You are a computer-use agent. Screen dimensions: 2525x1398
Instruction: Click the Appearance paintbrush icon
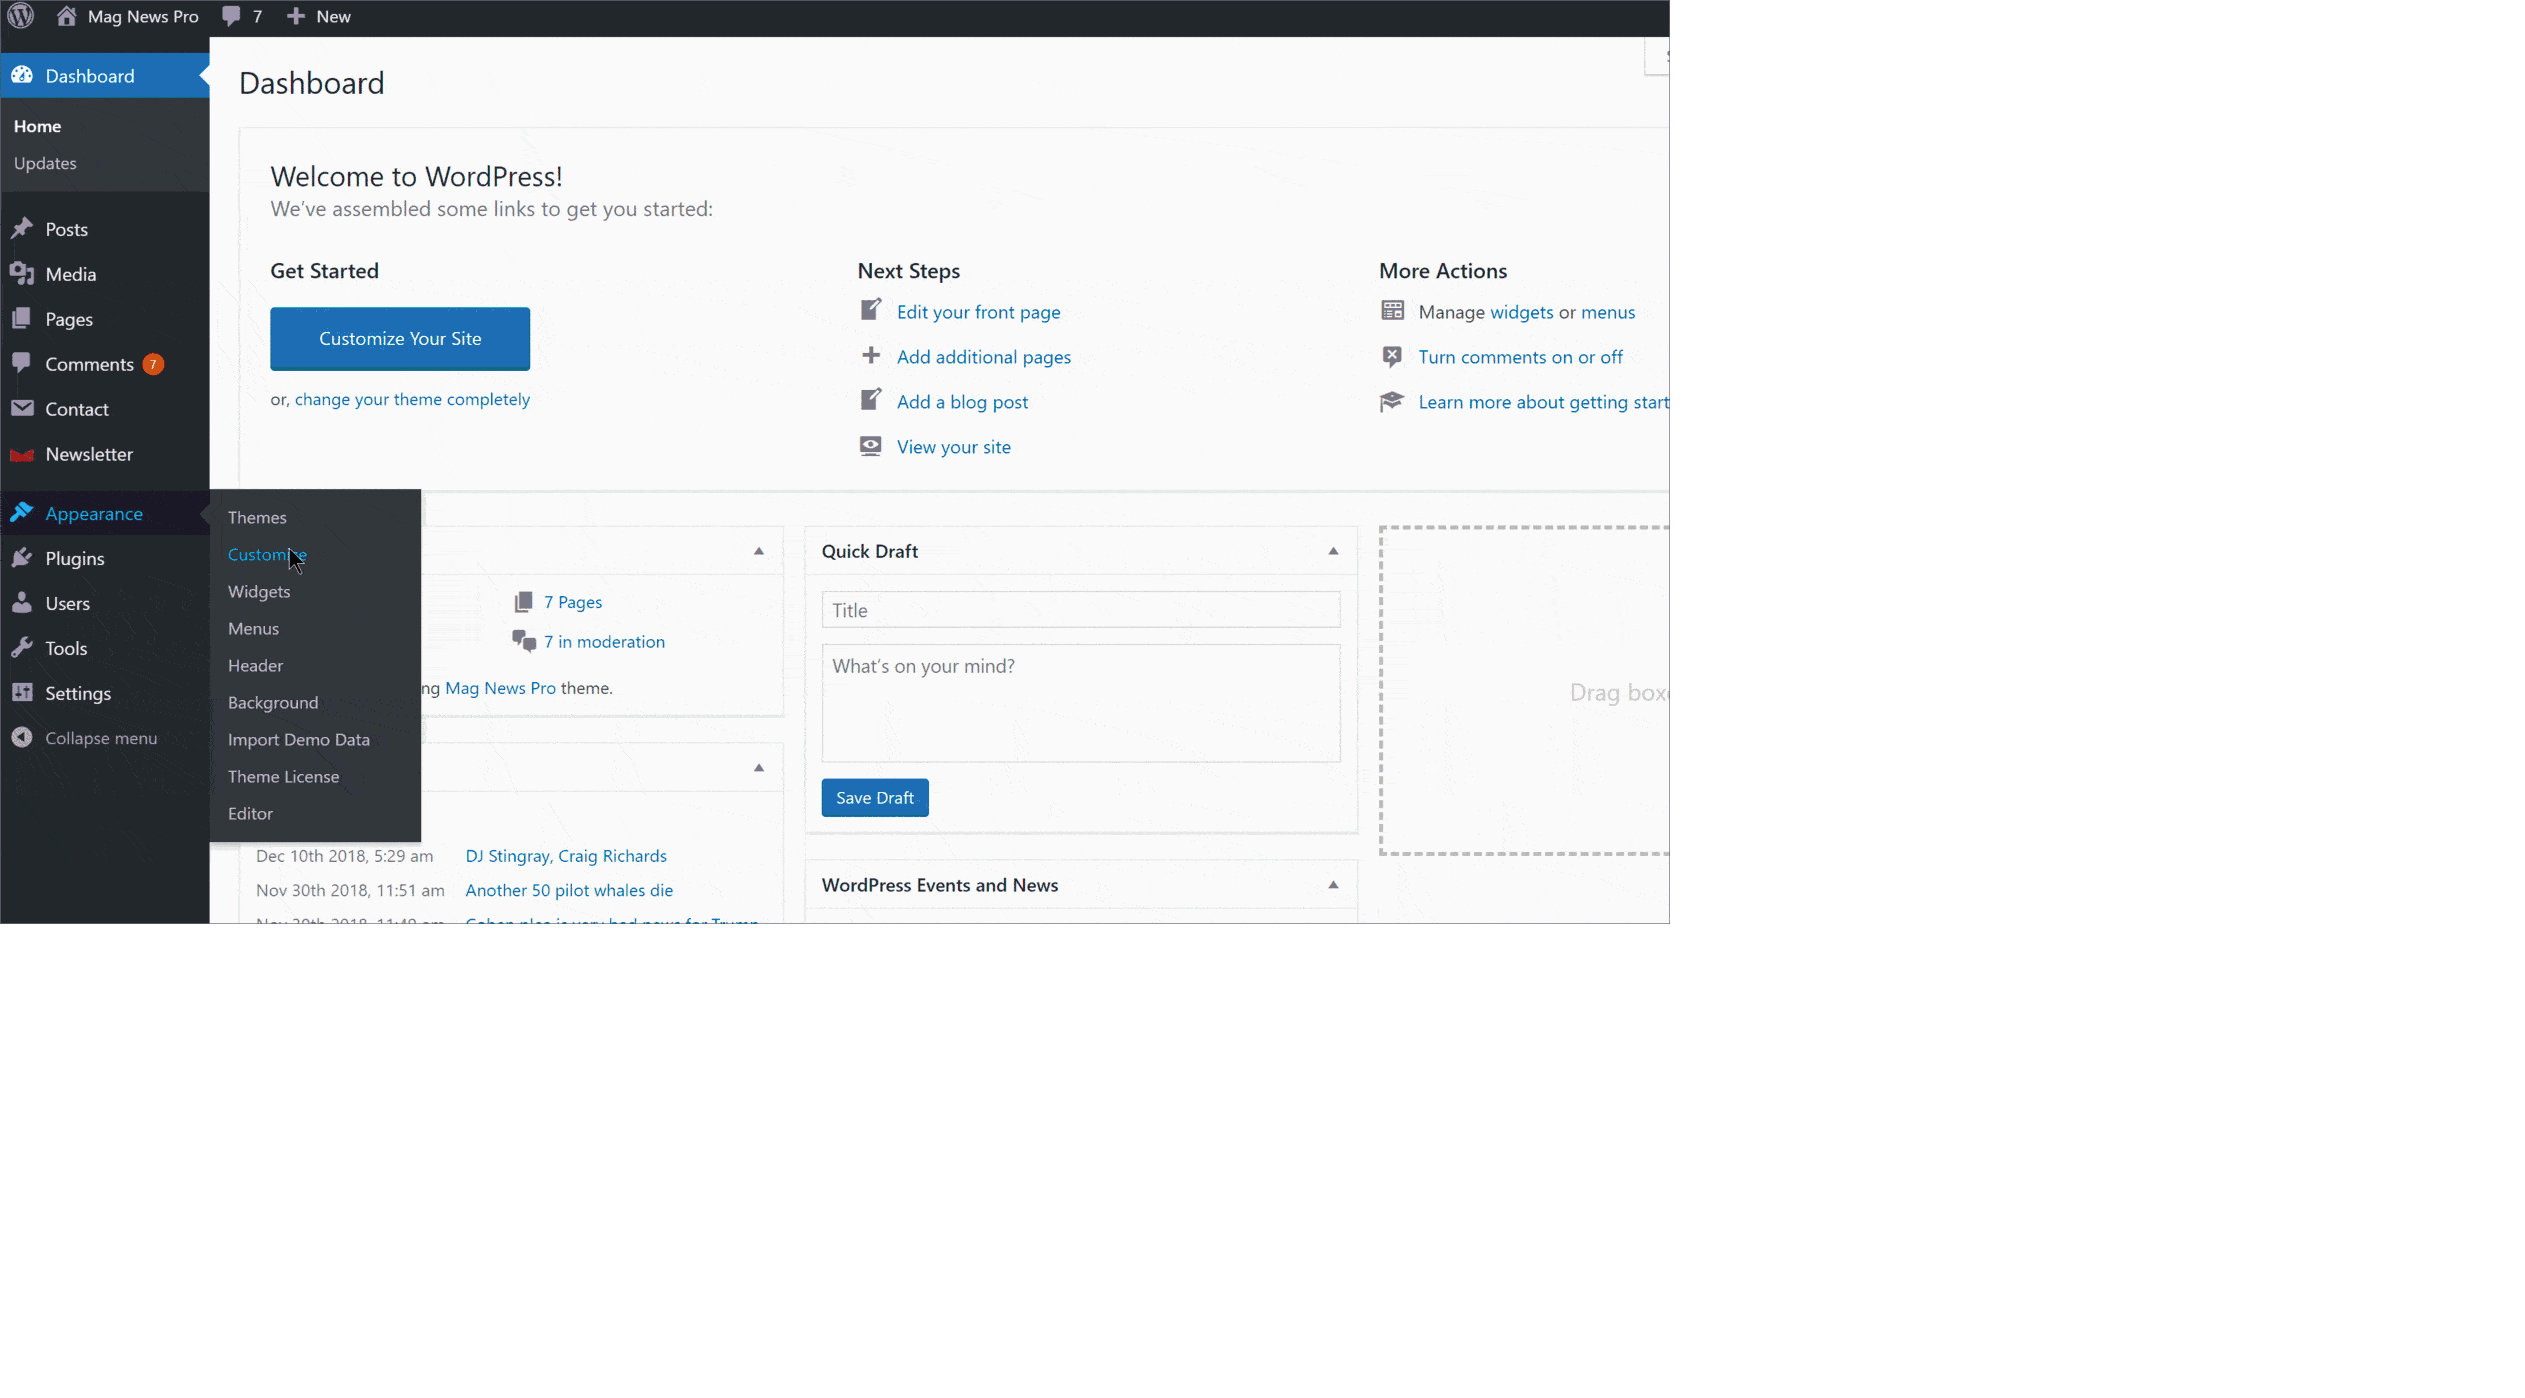tap(22, 512)
